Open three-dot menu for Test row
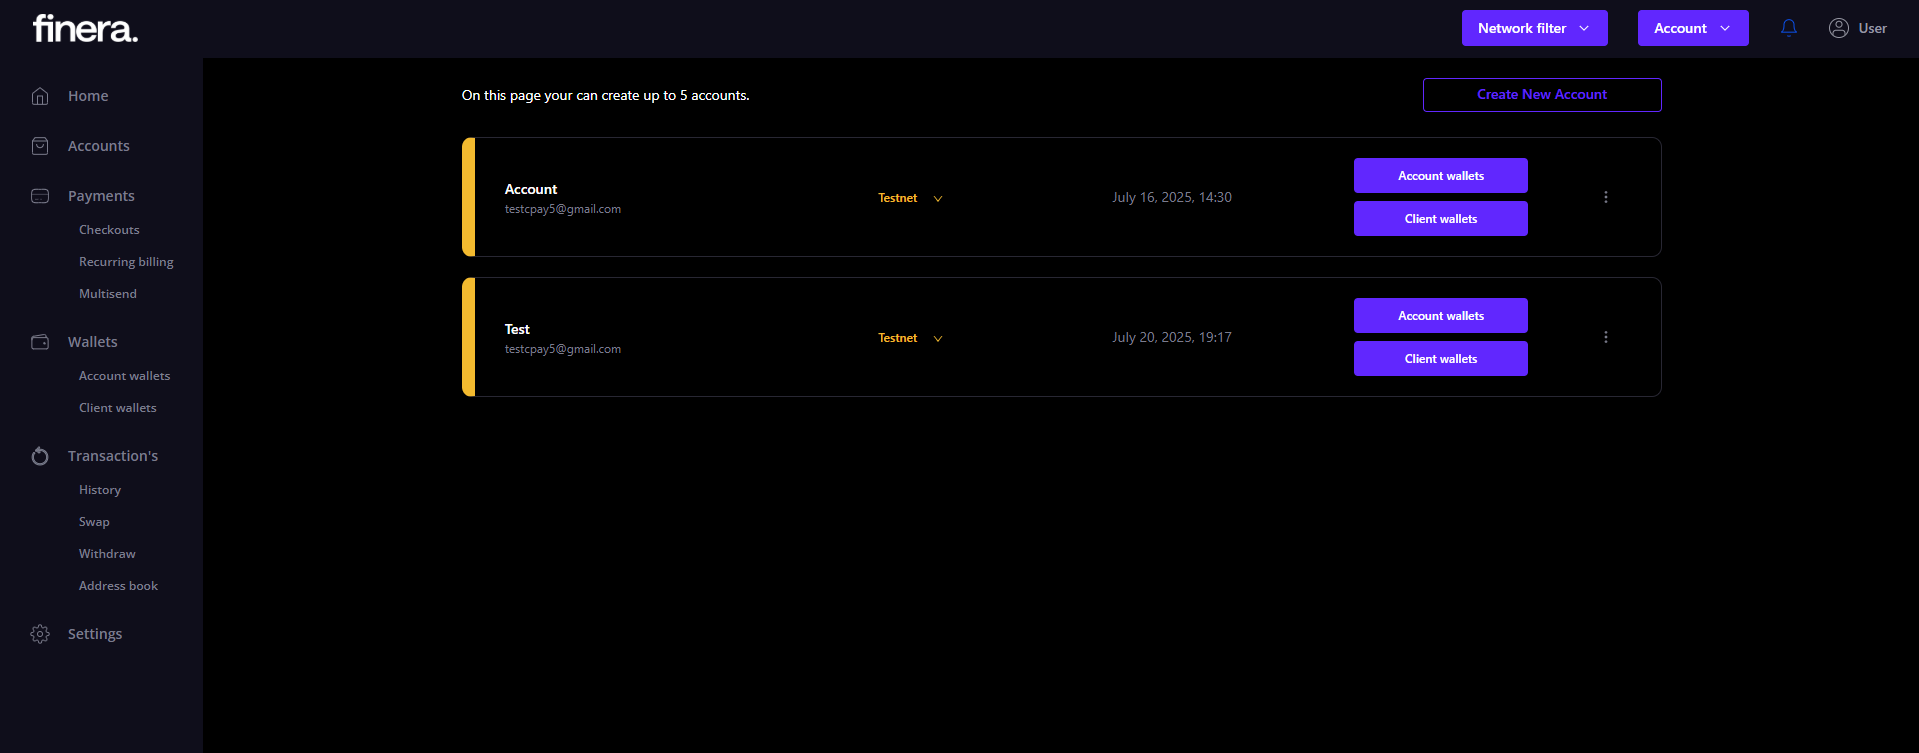Screen dimensions: 1919x753 point(1606,337)
